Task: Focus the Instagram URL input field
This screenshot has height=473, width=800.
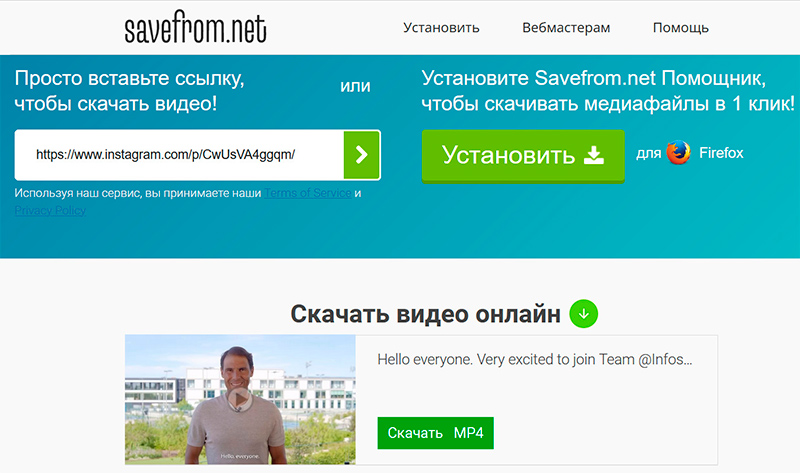Action: 180,155
